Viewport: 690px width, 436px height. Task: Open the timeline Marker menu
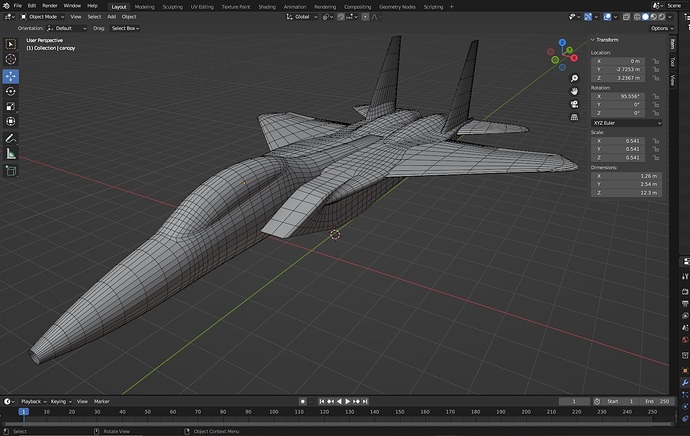click(102, 401)
